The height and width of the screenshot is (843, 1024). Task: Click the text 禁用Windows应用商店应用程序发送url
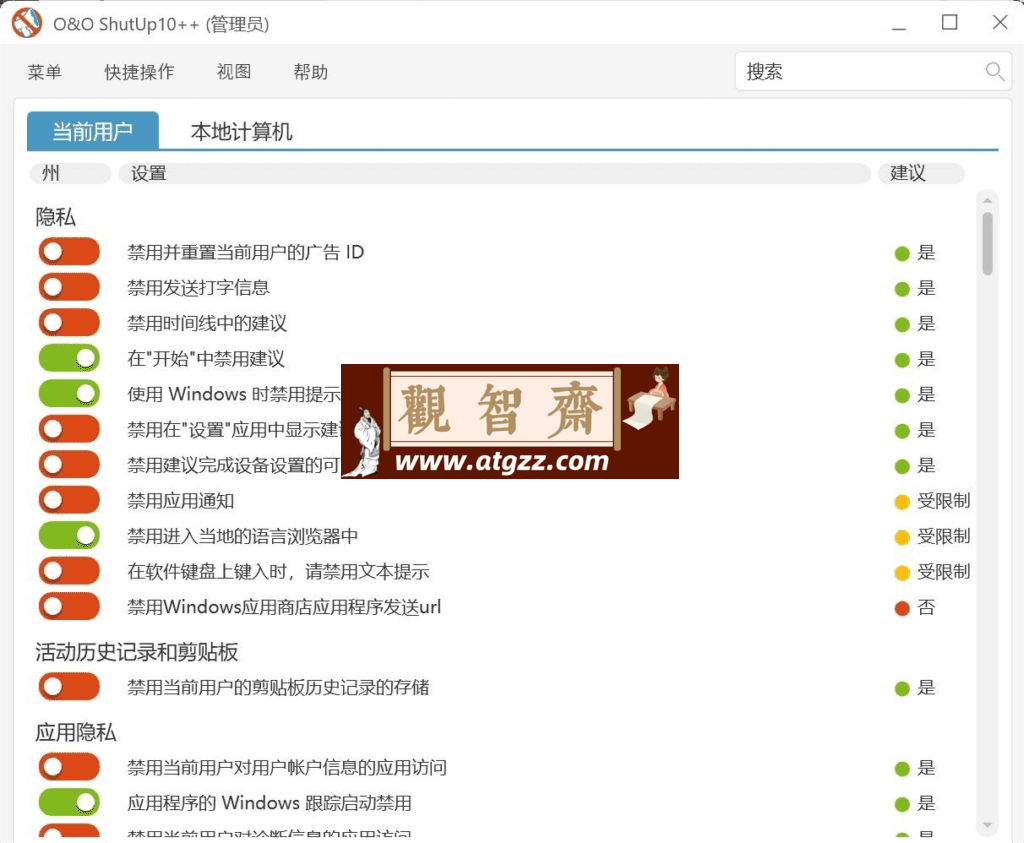(x=284, y=607)
